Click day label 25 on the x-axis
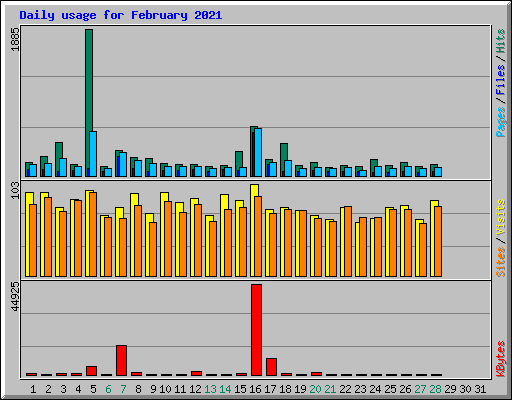Viewport: 512px width, 400px height. (x=390, y=389)
